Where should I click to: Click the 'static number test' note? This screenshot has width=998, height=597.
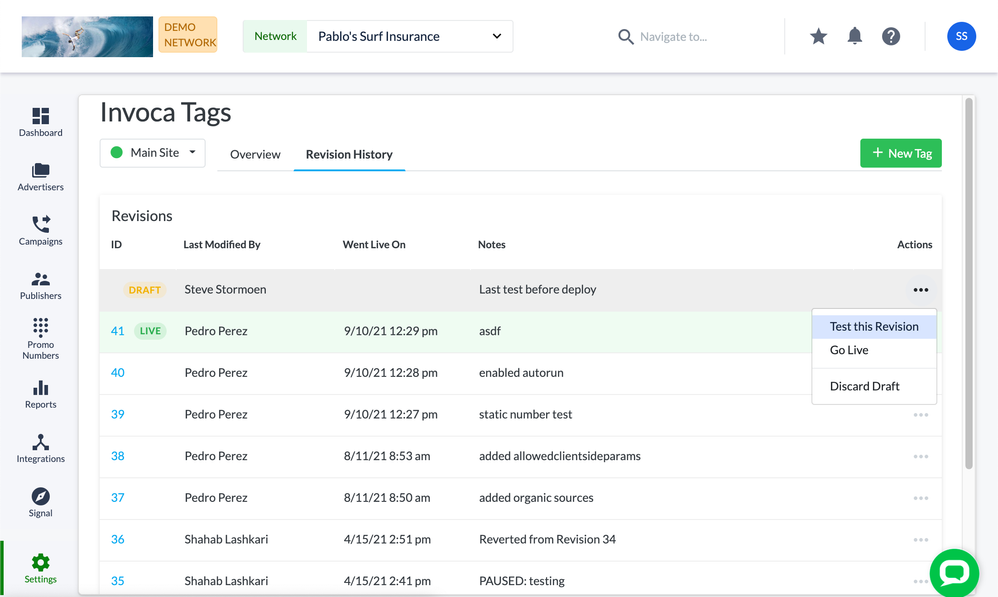click(x=526, y=414)
